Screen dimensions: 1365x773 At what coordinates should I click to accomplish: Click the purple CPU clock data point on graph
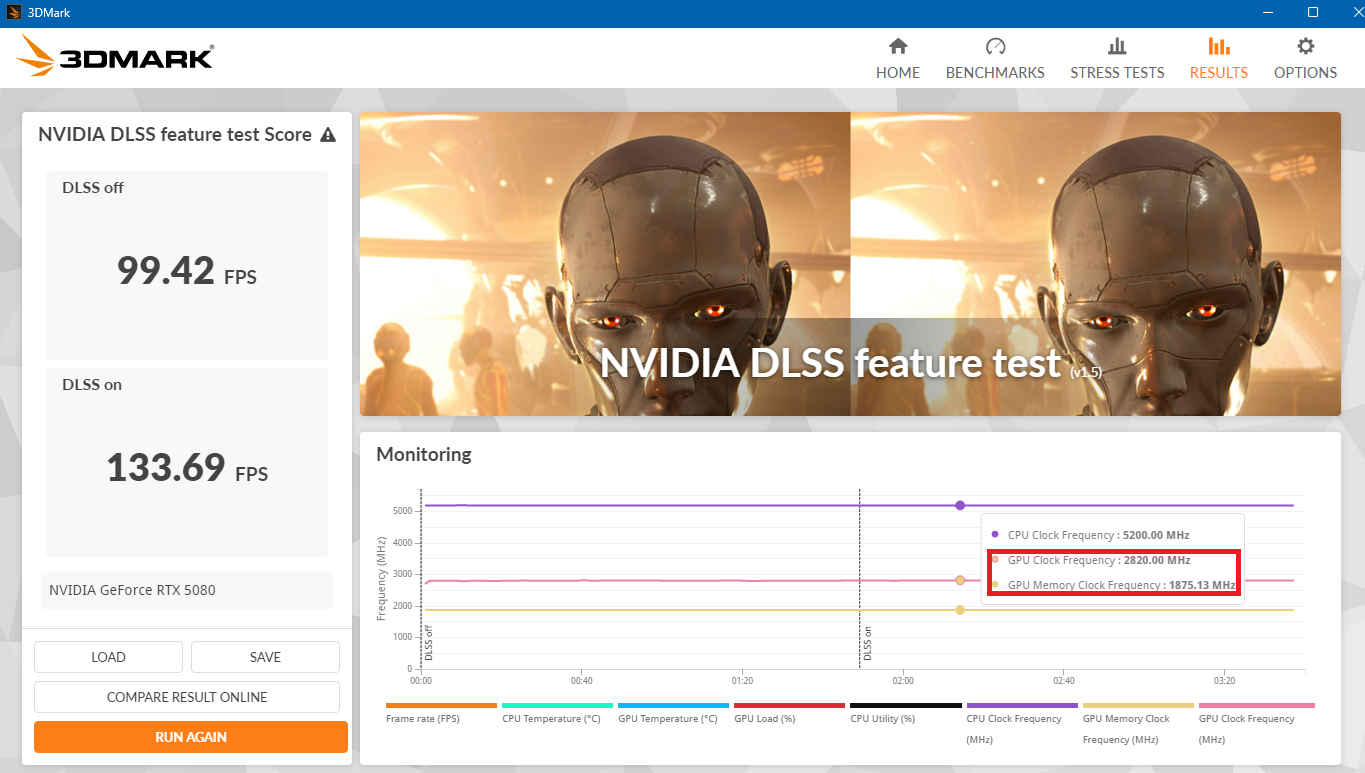point(960,506)
